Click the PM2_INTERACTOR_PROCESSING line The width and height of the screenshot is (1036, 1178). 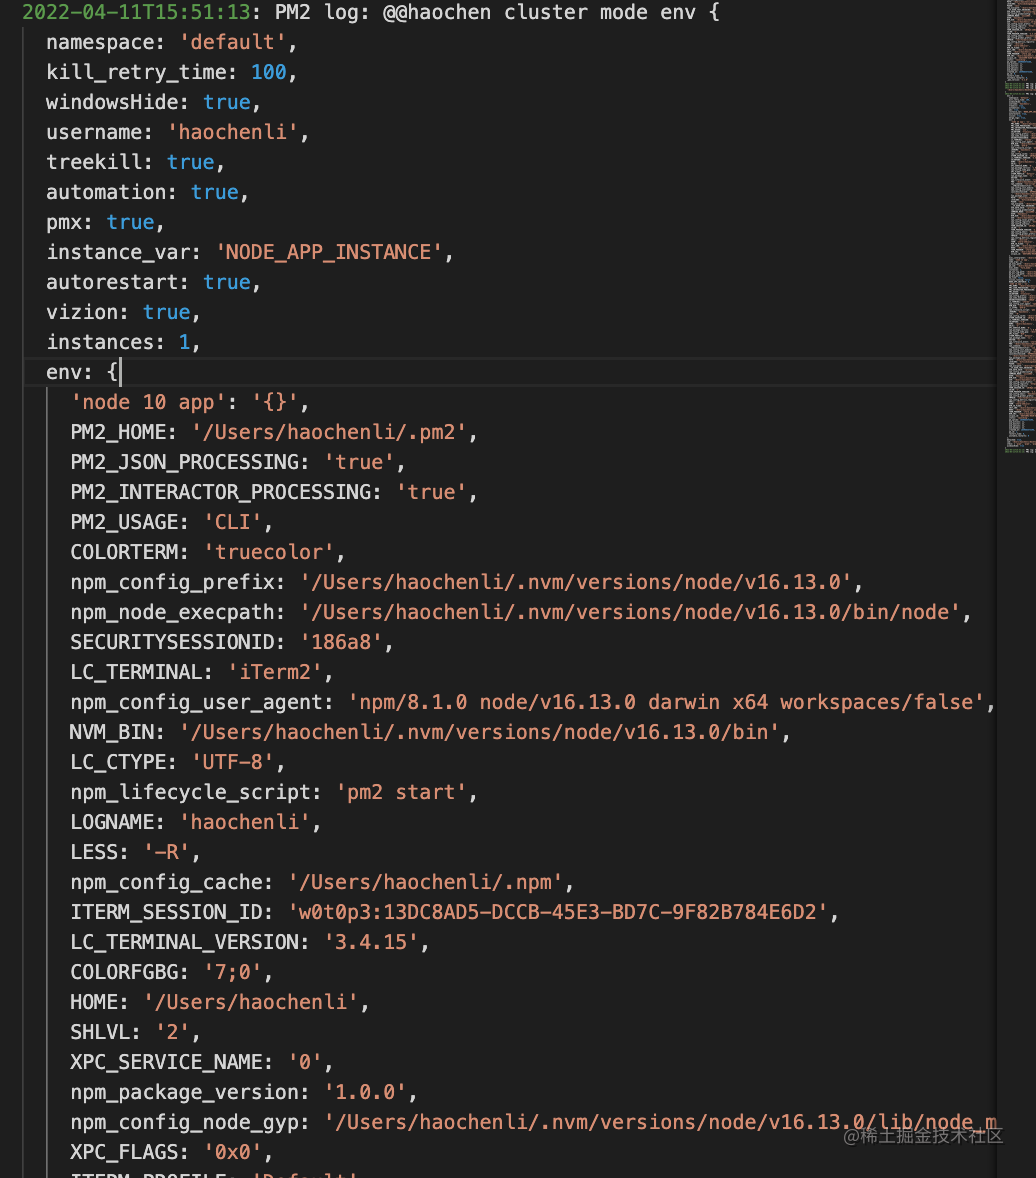click(x=273, y=493)
